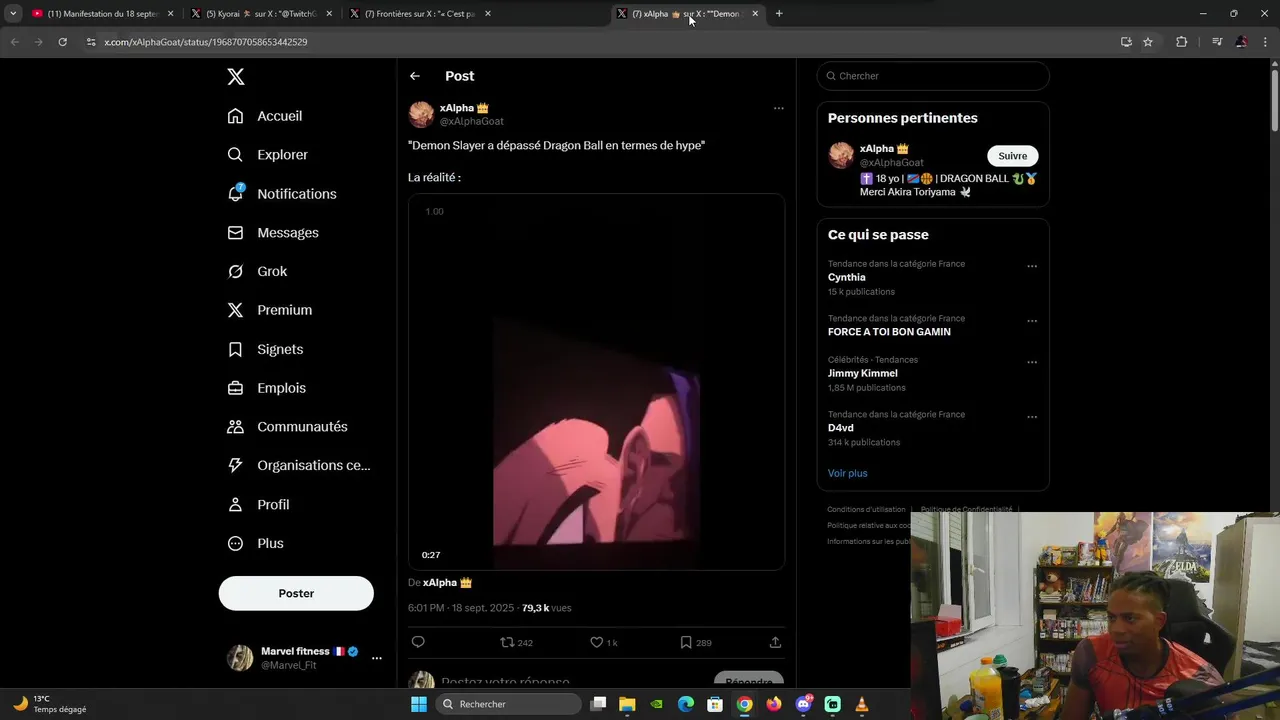Click the Voir plus link

(848, 473)
